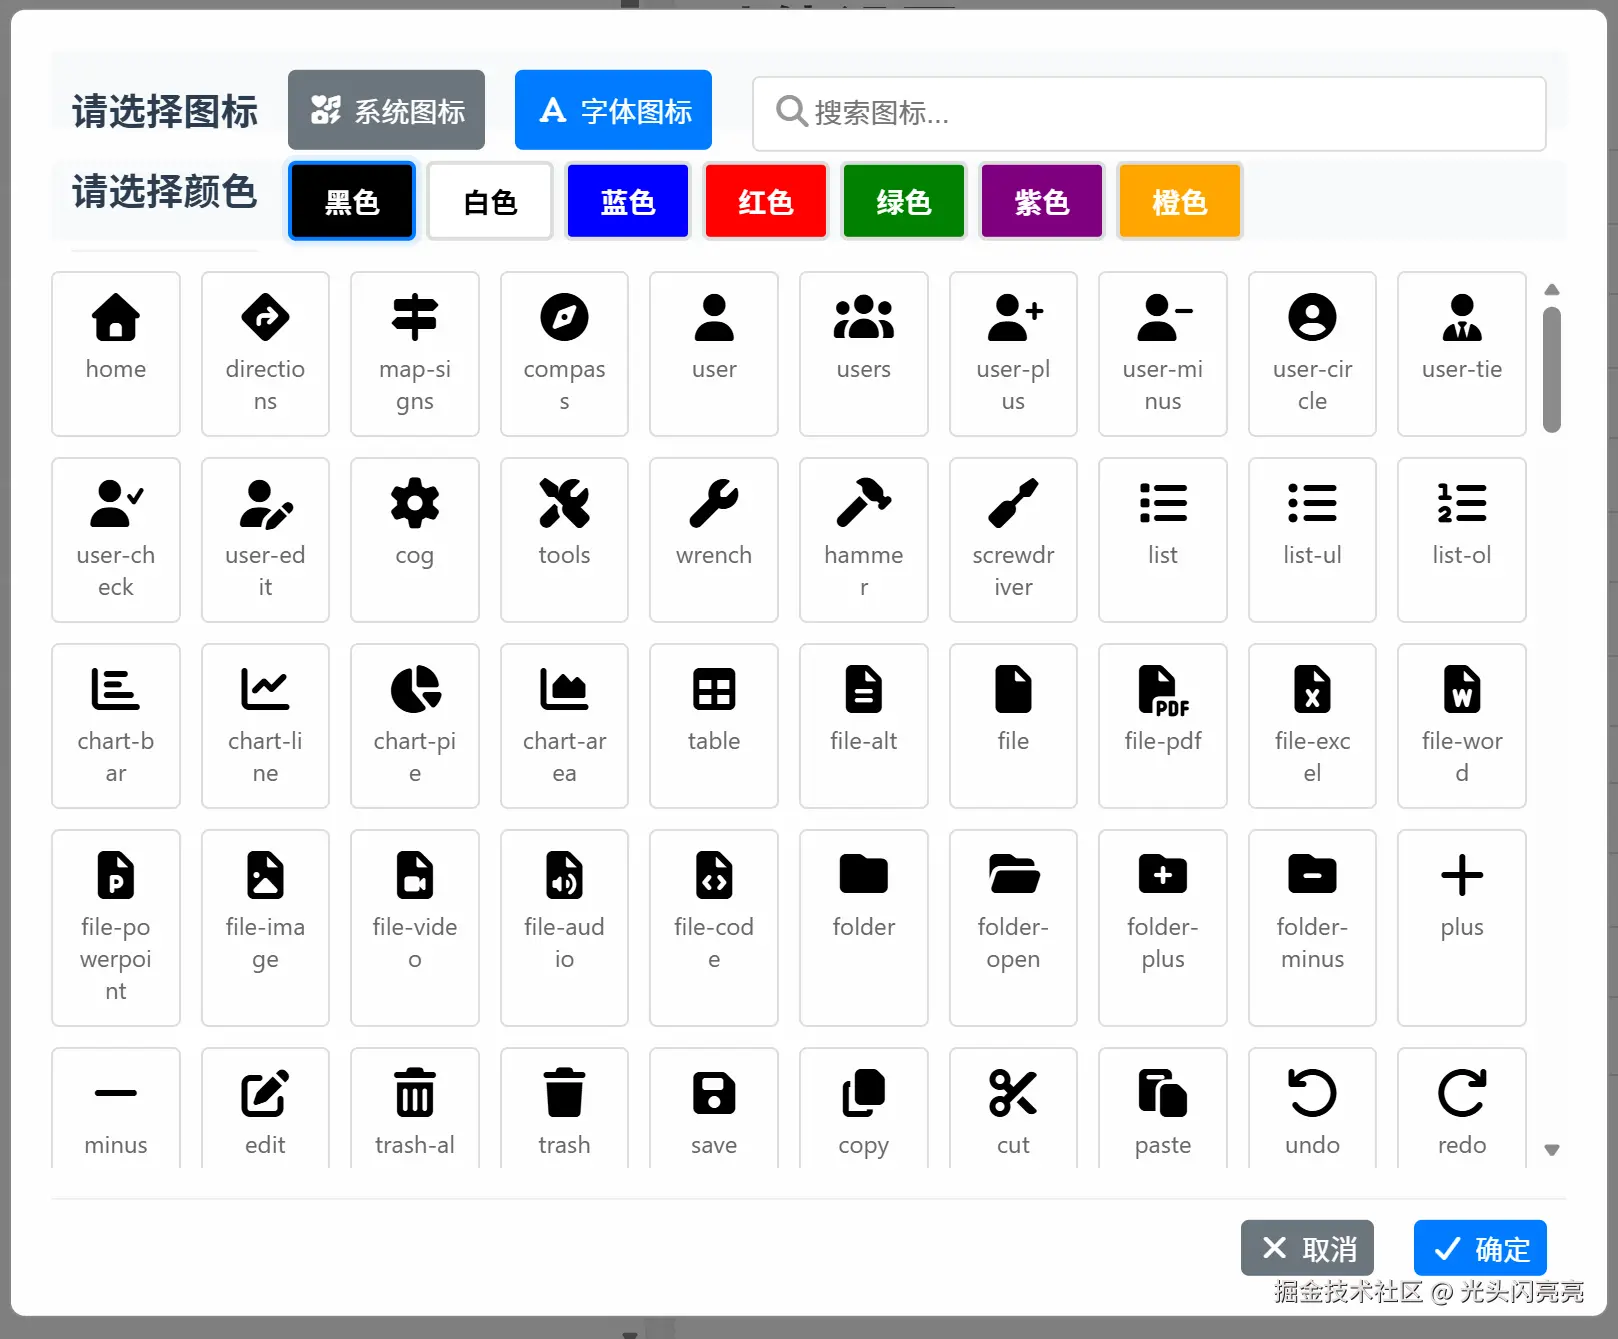Pick the user-tie icon
The width and height of the screenshot is (1618, 1339).
point(1462,353)
